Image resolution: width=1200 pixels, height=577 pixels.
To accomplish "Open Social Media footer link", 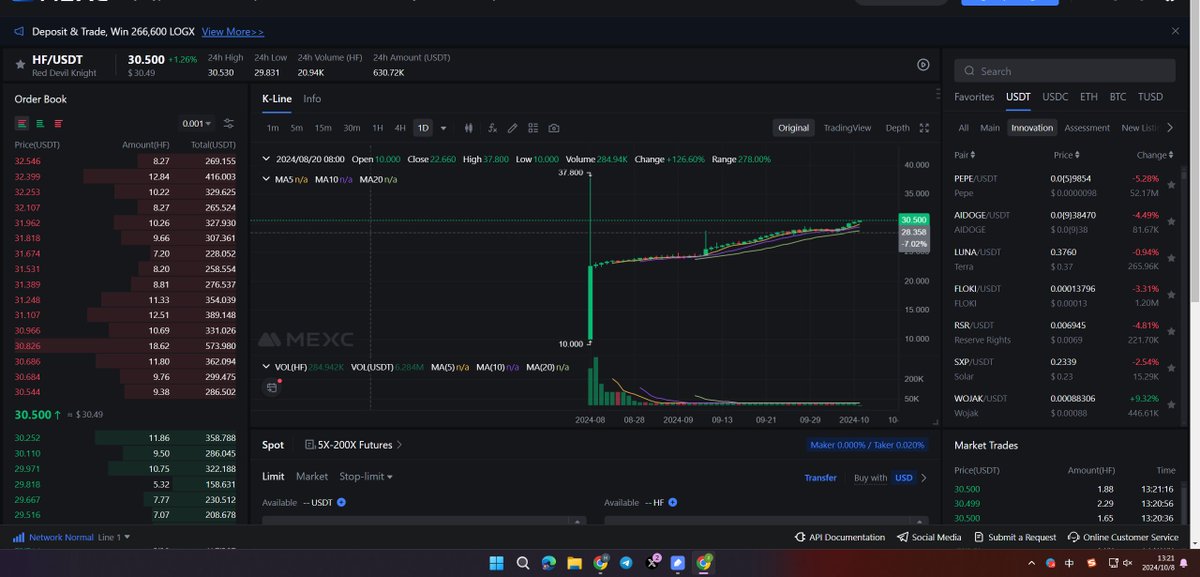I will [x=929, y=537].
